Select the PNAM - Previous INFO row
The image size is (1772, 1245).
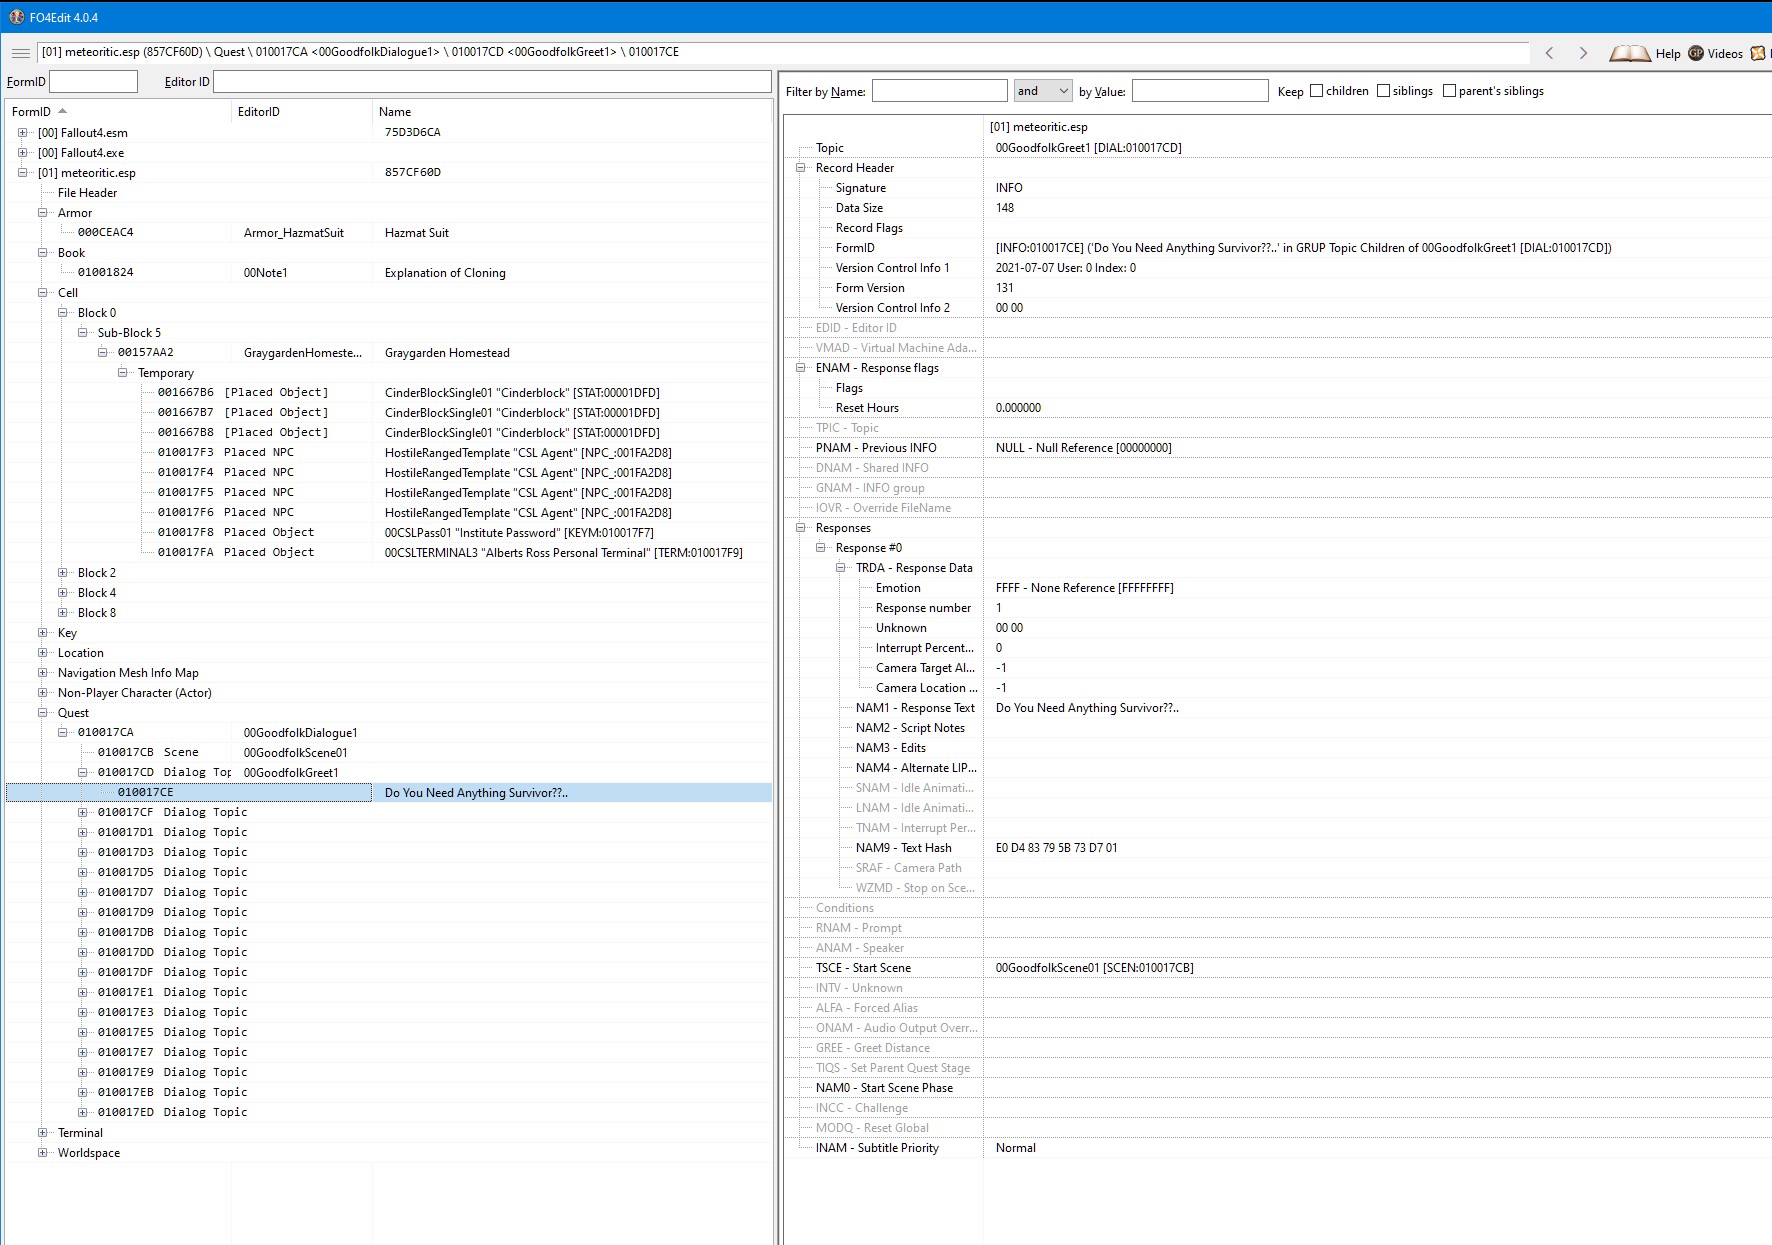[x=1278, y=447]
